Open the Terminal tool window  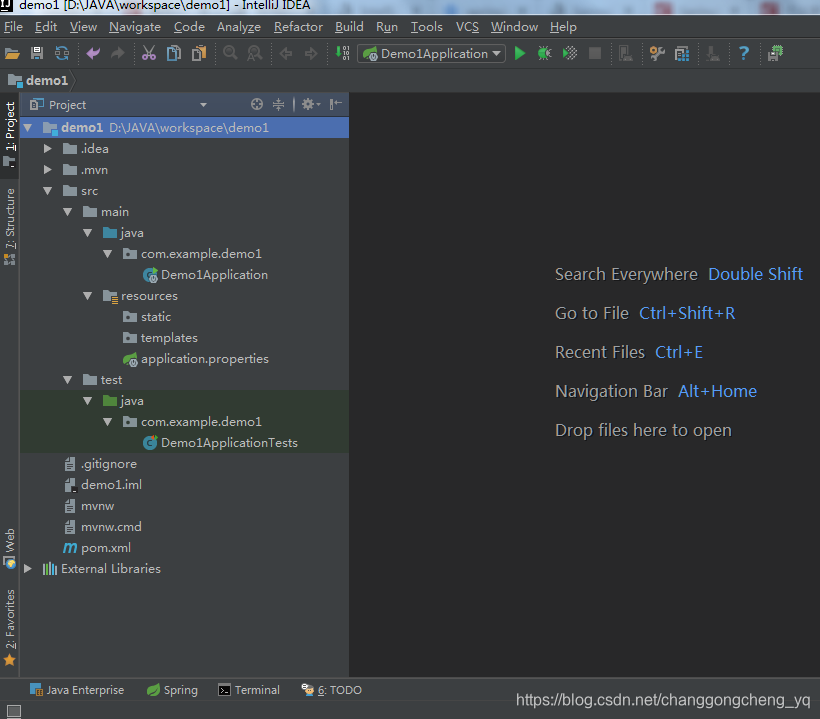(x=249, y=690)
